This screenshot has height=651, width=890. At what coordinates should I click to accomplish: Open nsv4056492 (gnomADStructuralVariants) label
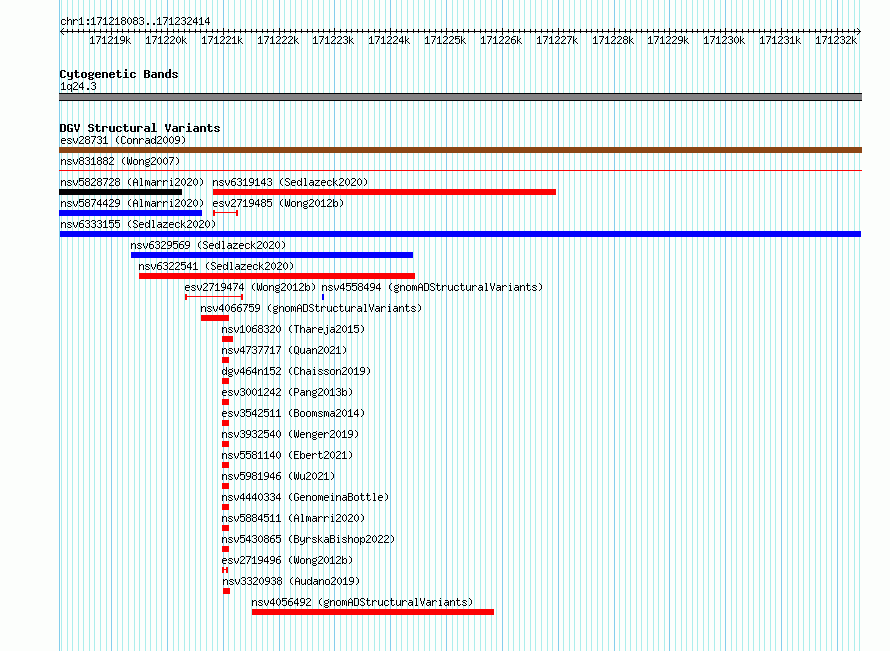click(x=362, y=602)
